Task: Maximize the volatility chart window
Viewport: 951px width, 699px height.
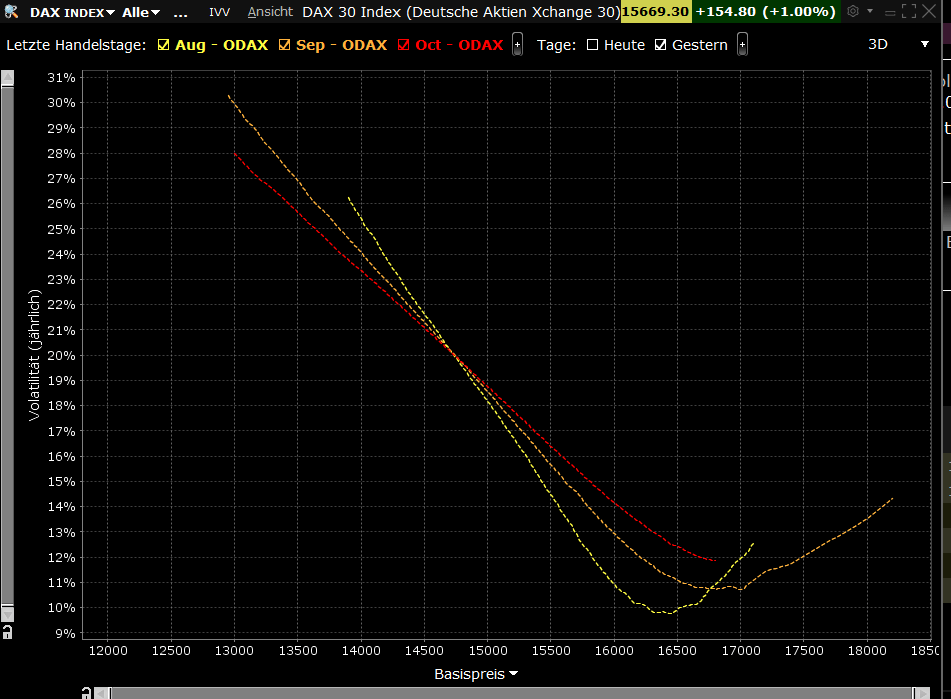Action: [x=908, y=12]
